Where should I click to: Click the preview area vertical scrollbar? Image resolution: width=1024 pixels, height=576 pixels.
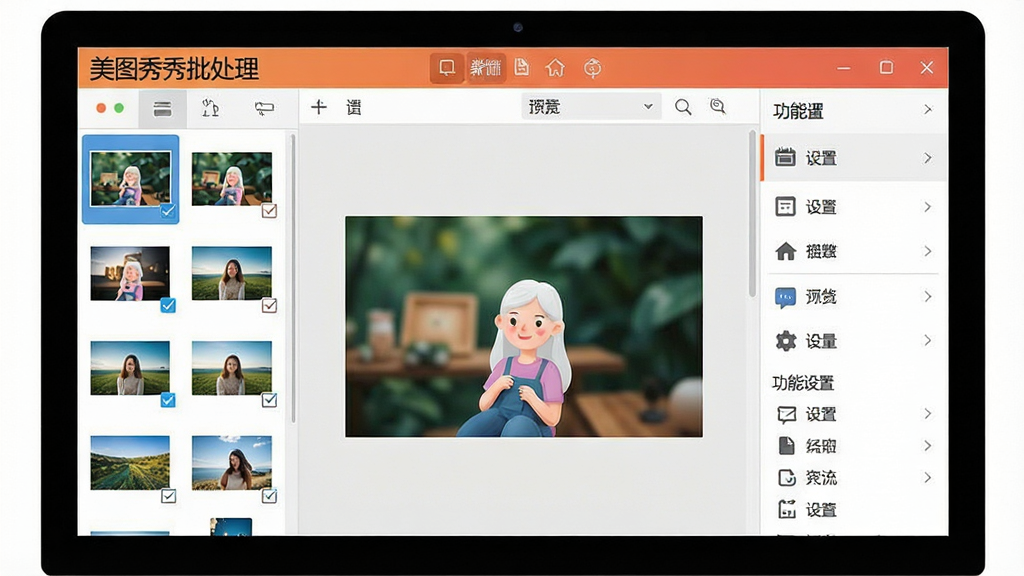(x=752, y=214)
